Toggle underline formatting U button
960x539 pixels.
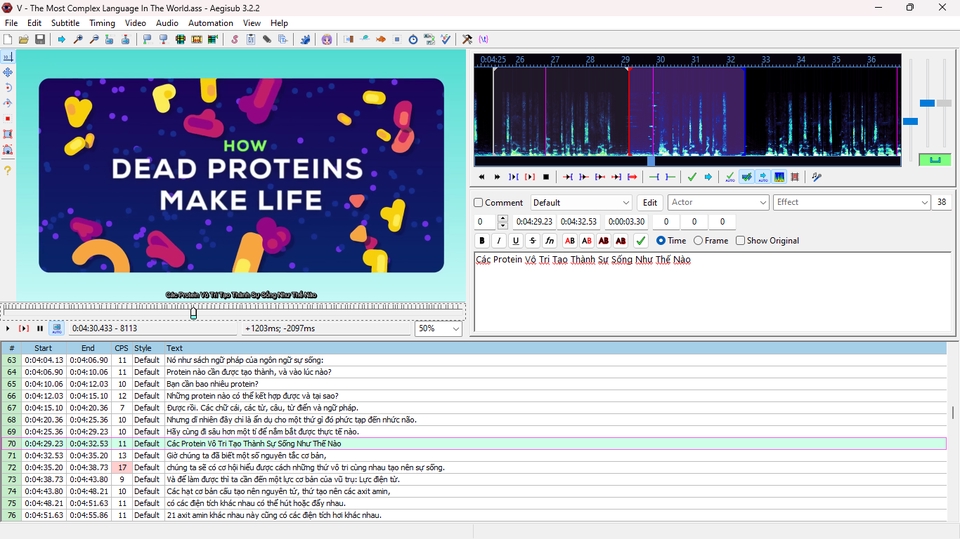(516, 241)
